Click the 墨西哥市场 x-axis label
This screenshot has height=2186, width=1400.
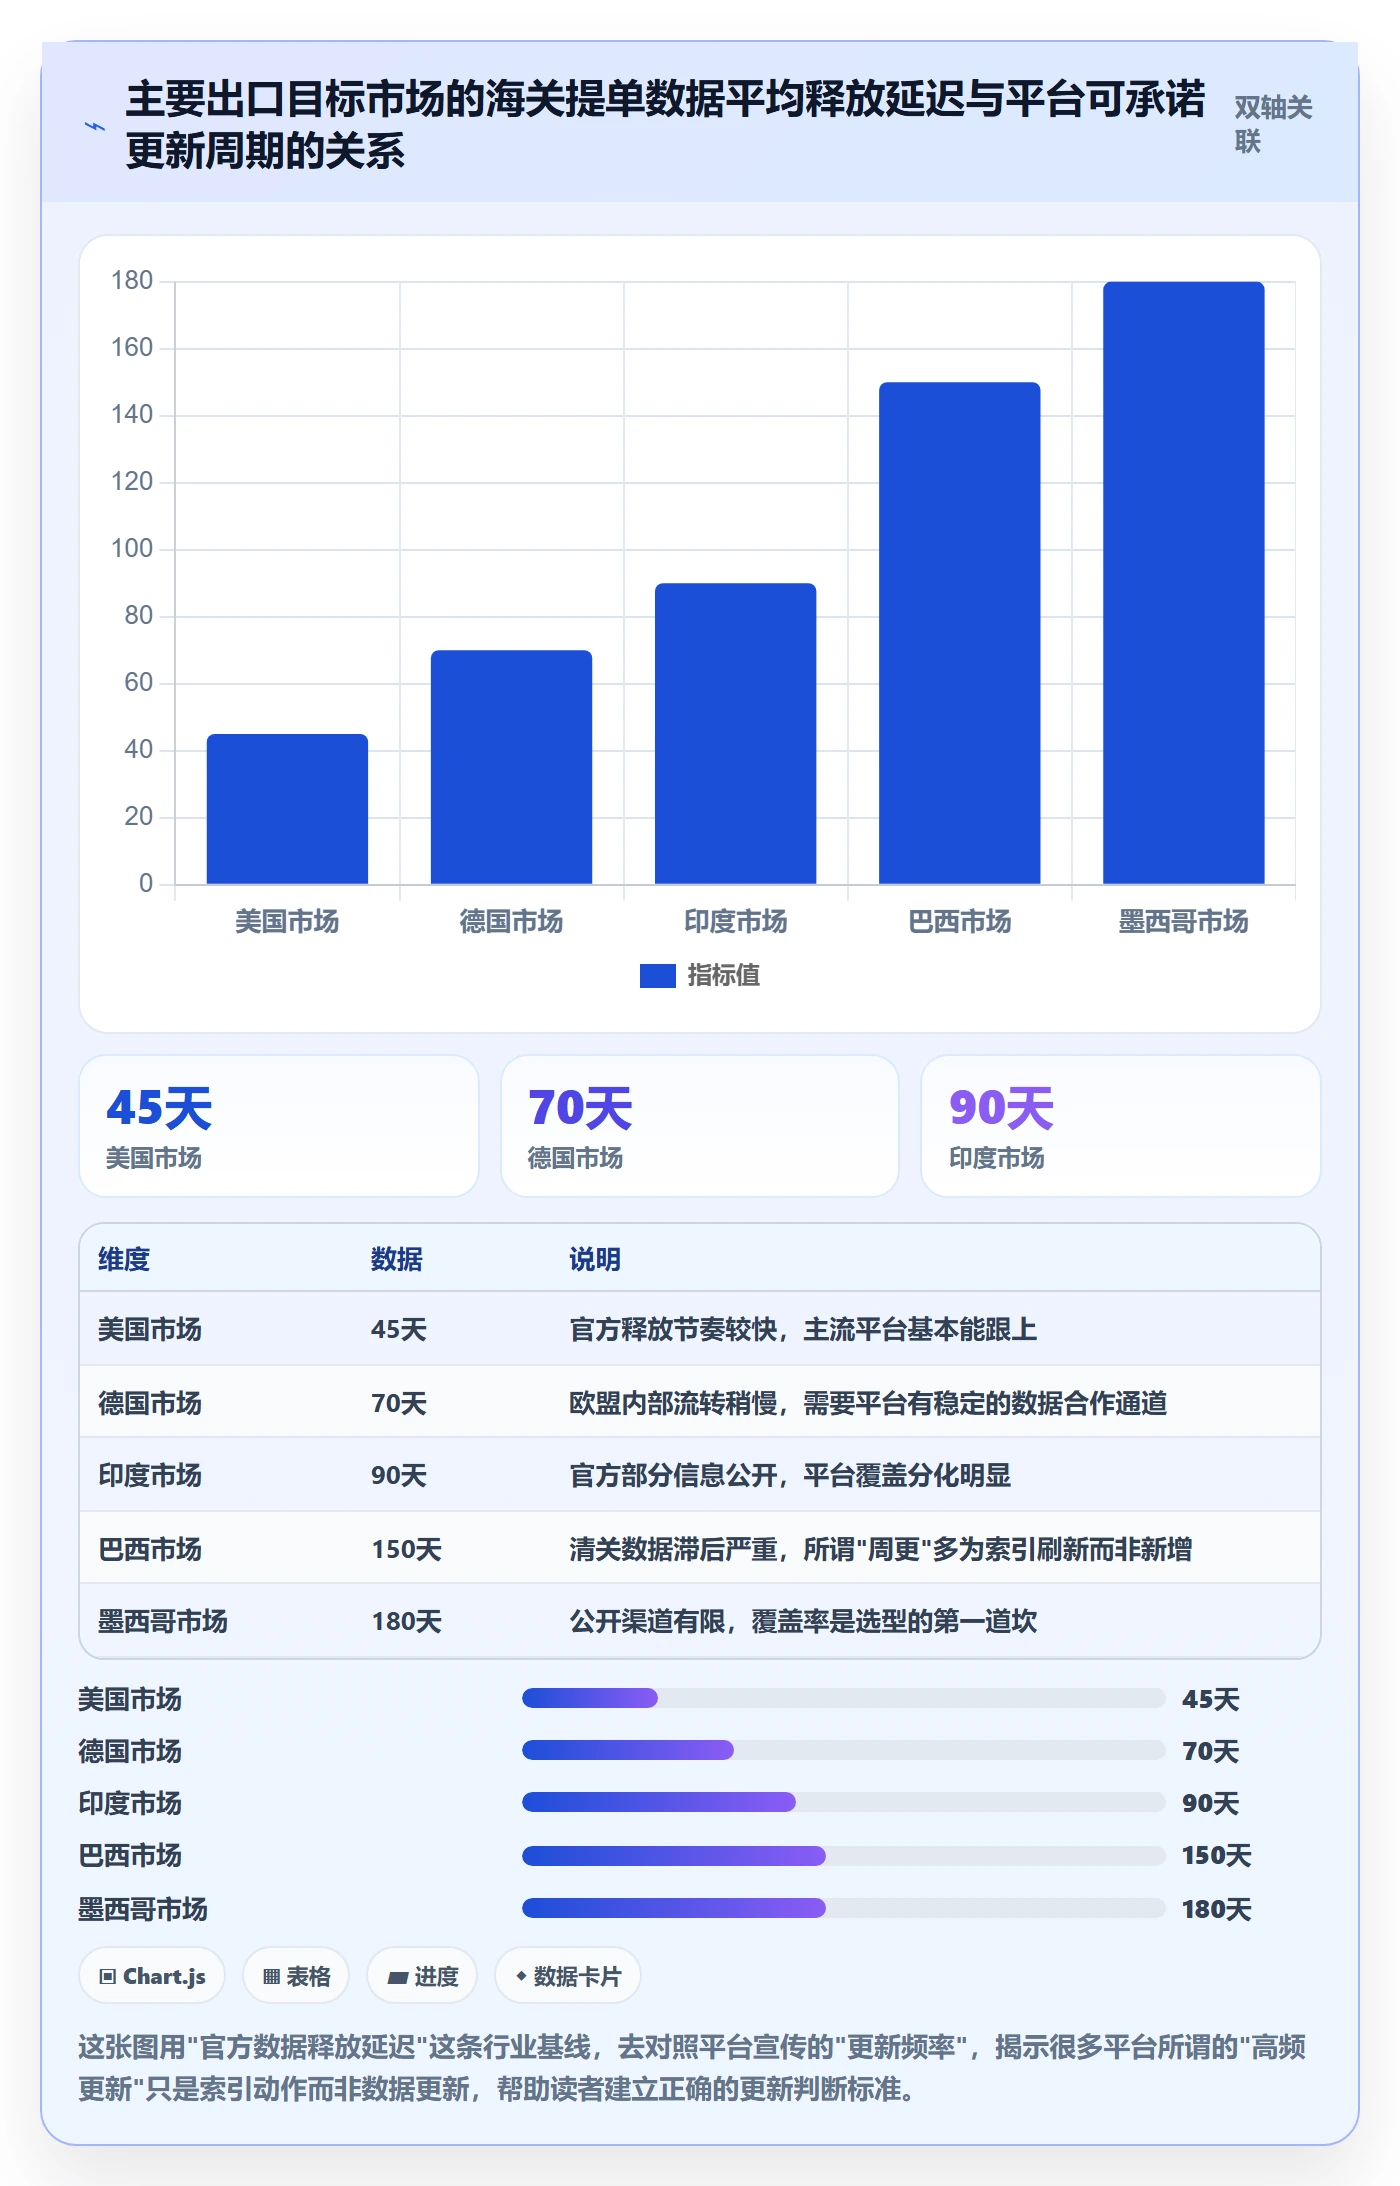click(x=1183, y=921)
